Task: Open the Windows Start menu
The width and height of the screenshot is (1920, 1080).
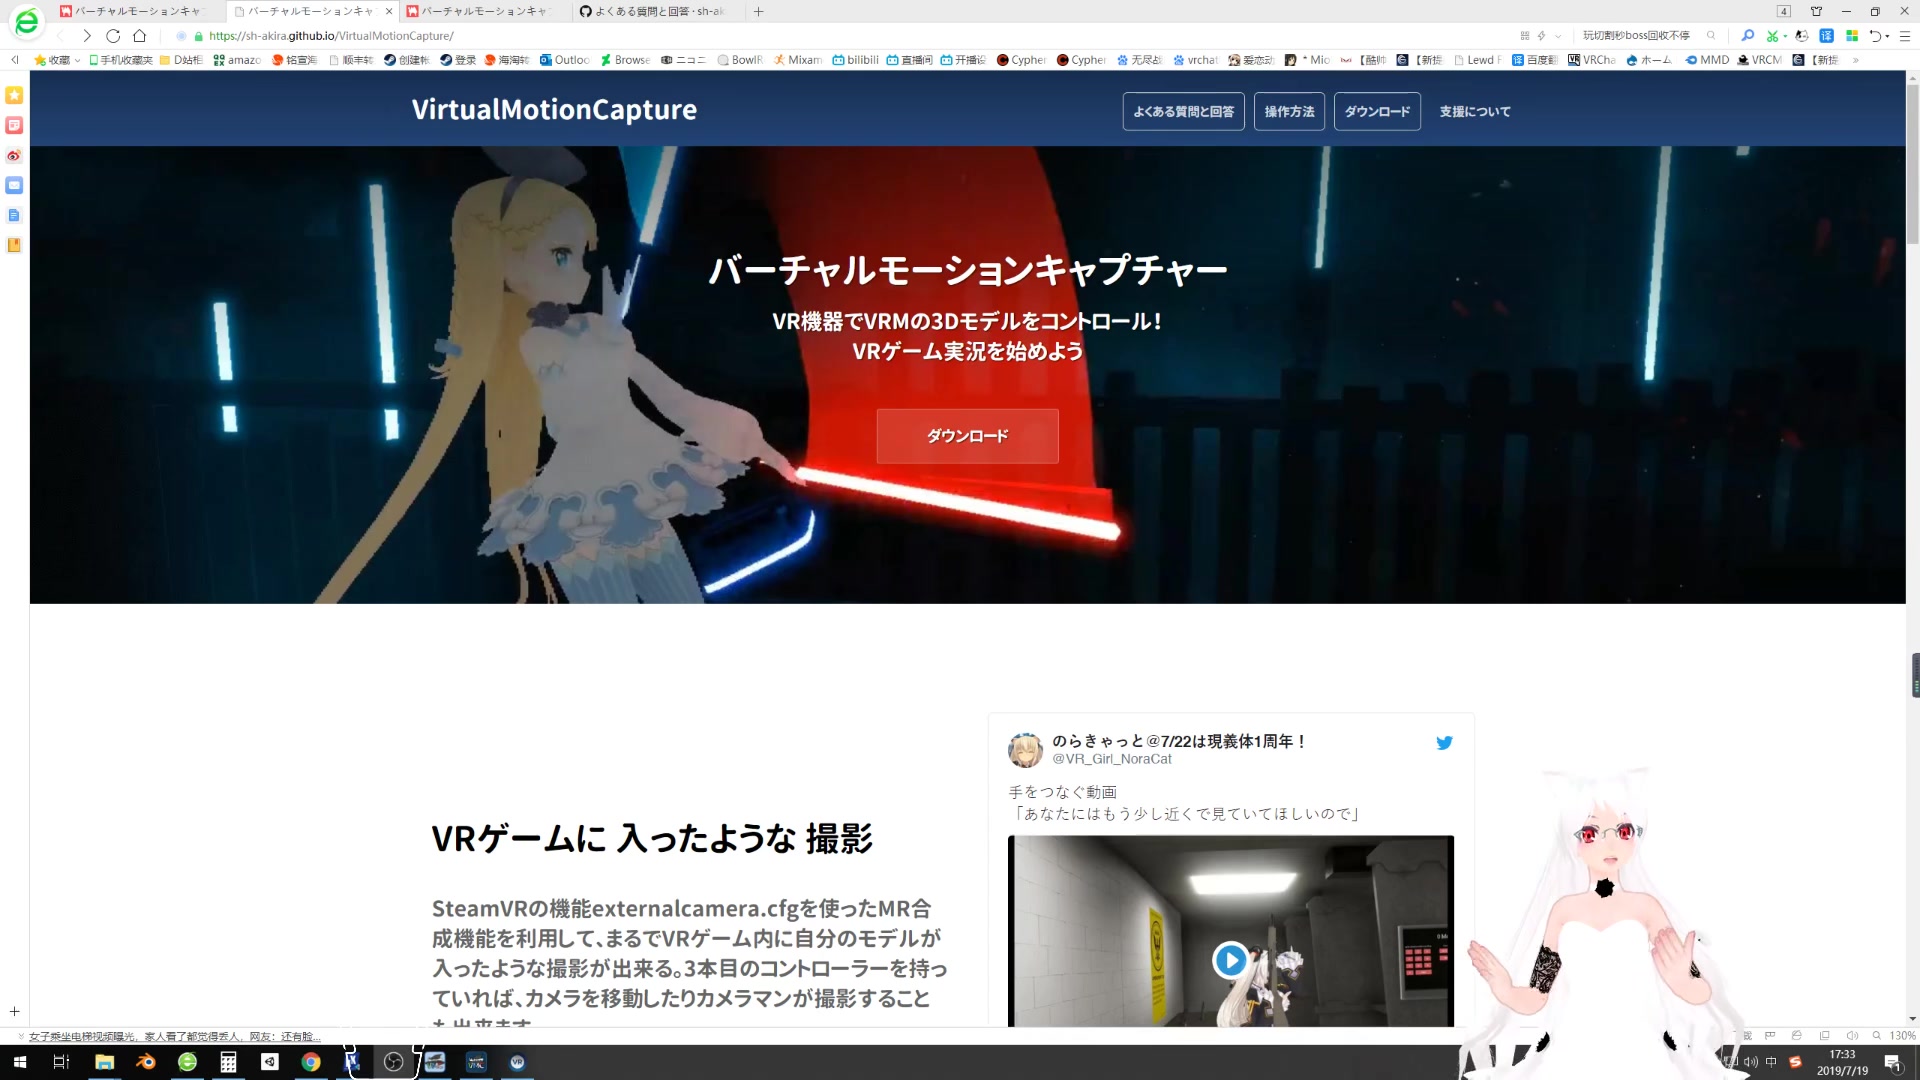Action: coord(19,1062)
